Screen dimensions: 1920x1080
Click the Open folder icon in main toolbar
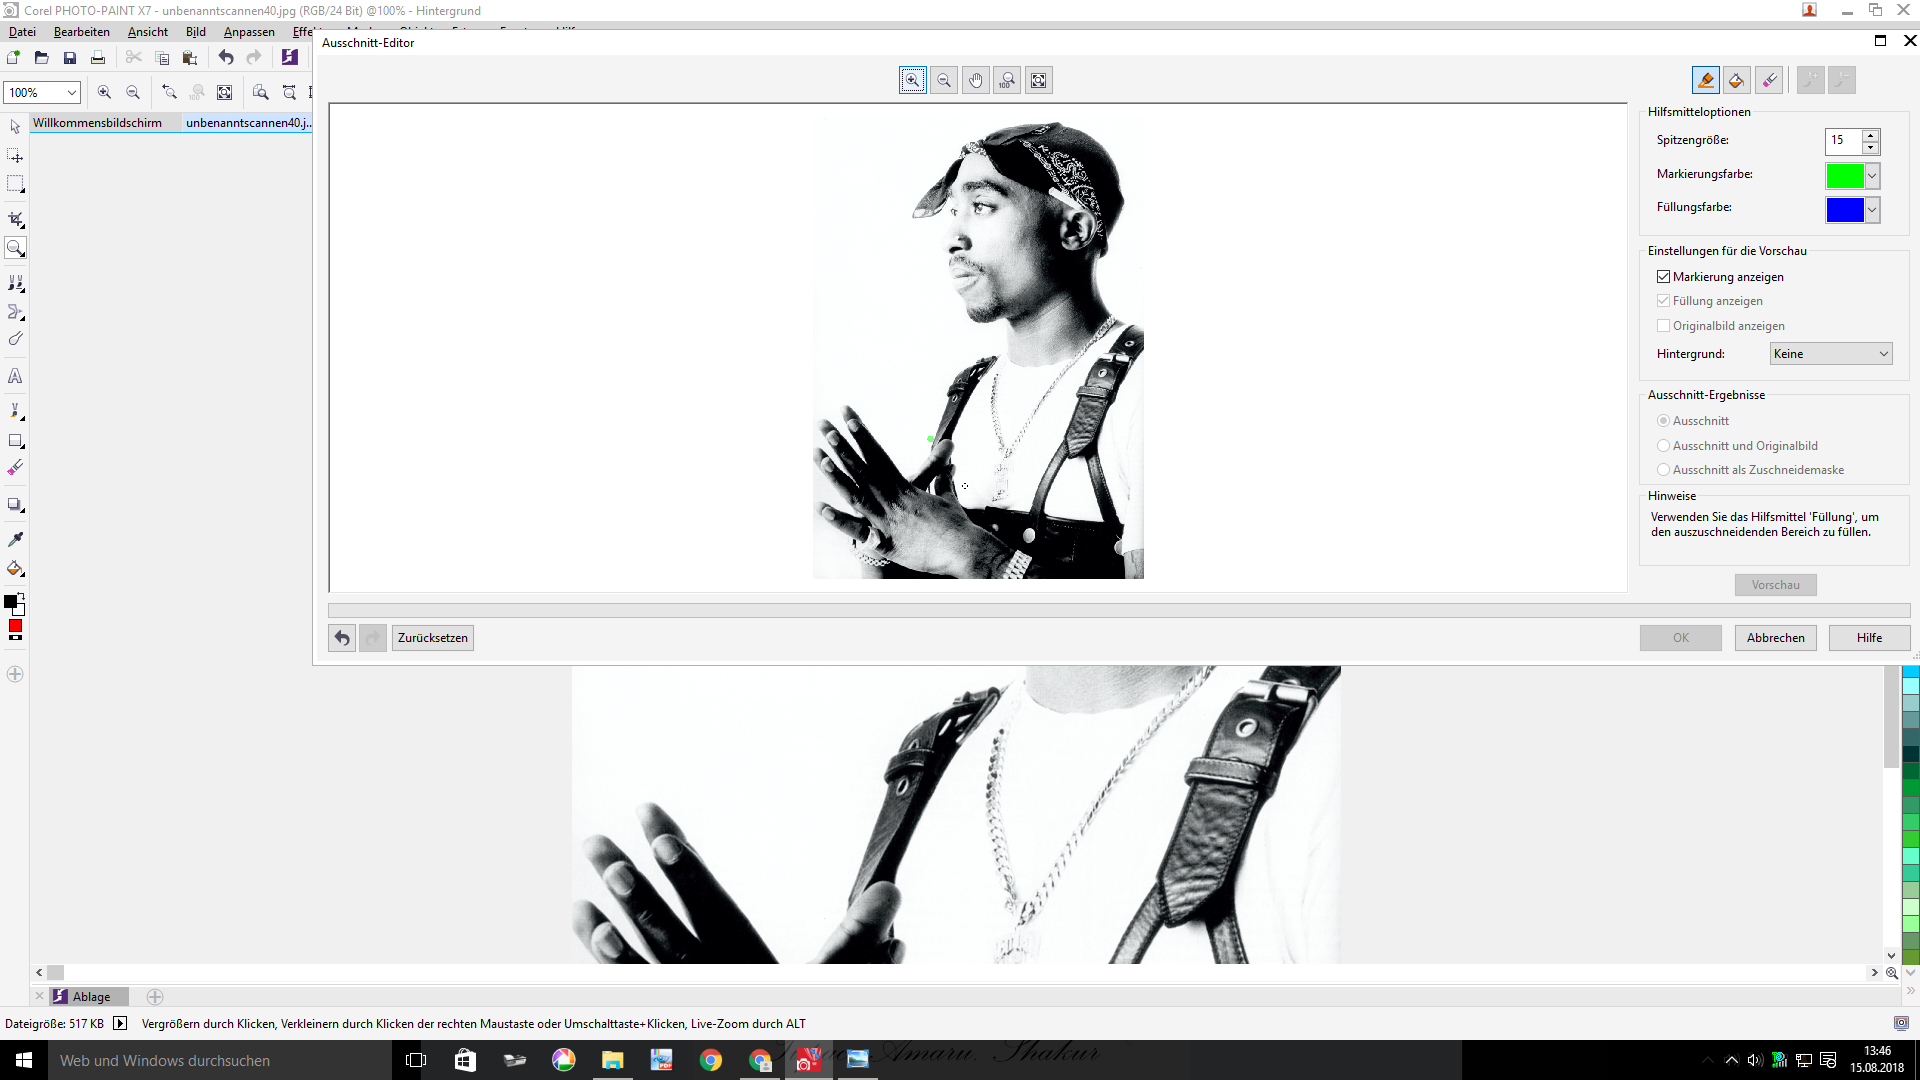pos(42,58)
